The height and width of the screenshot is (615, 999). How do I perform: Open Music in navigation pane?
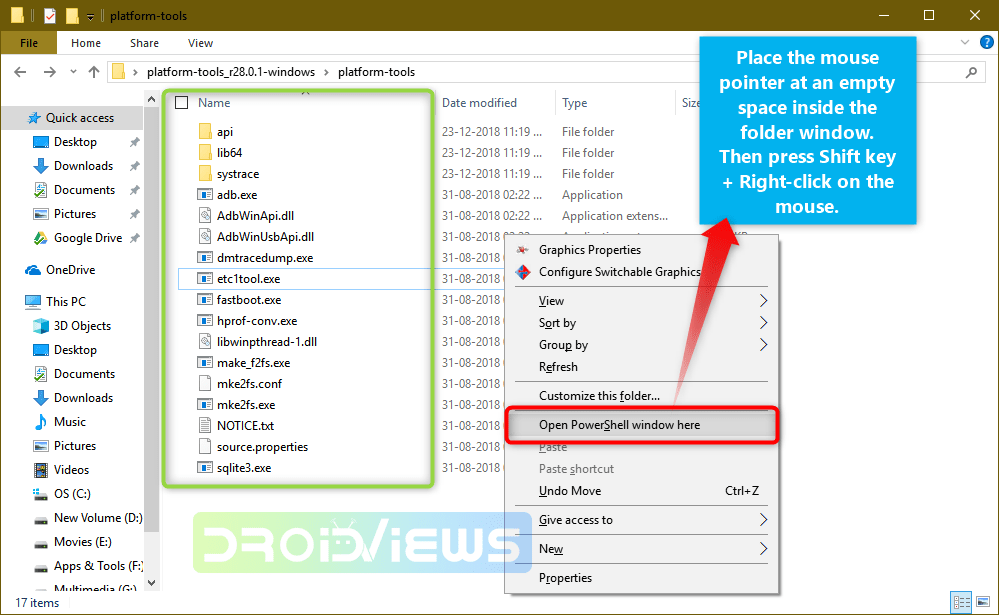click(x=69, y=422)
